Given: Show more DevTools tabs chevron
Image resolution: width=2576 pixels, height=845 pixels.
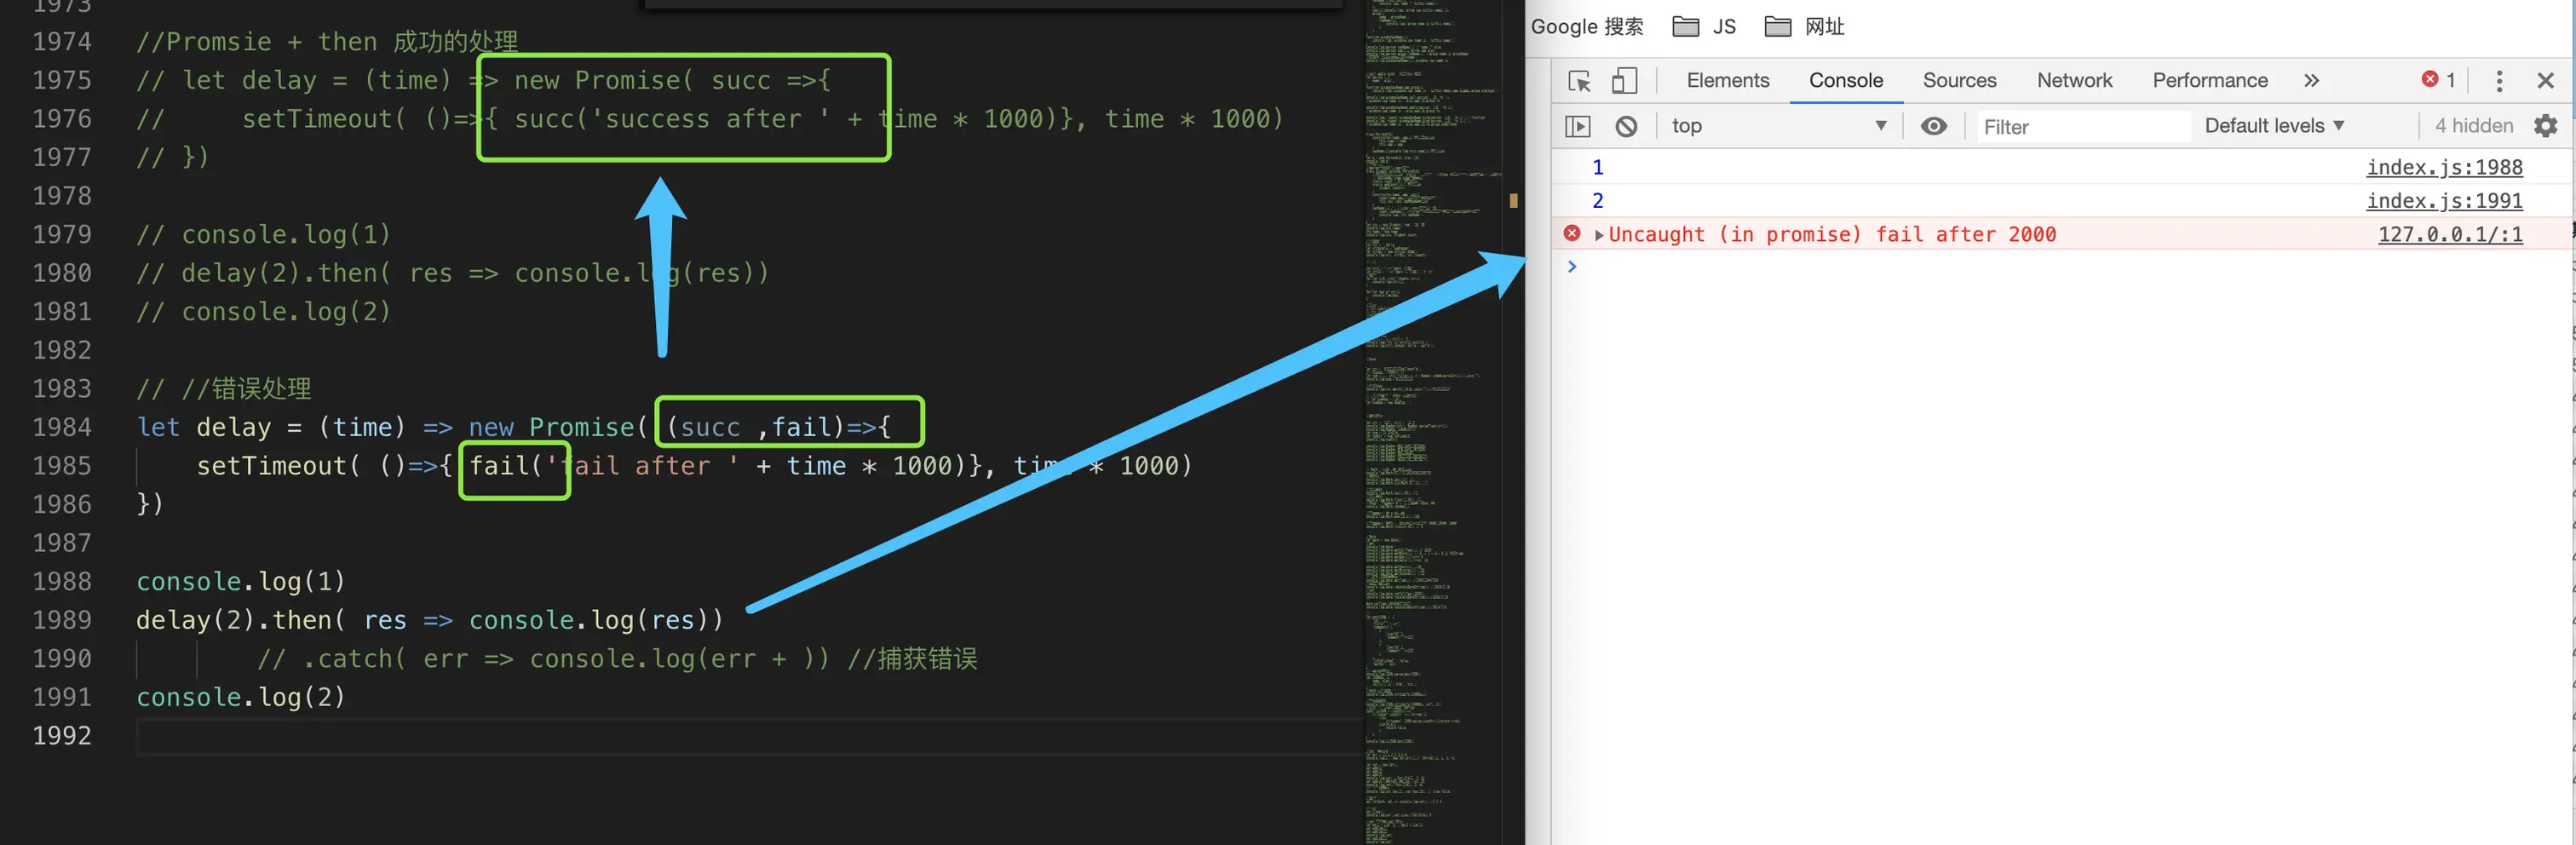Looking at the screenshot, I should (2311, 81).
